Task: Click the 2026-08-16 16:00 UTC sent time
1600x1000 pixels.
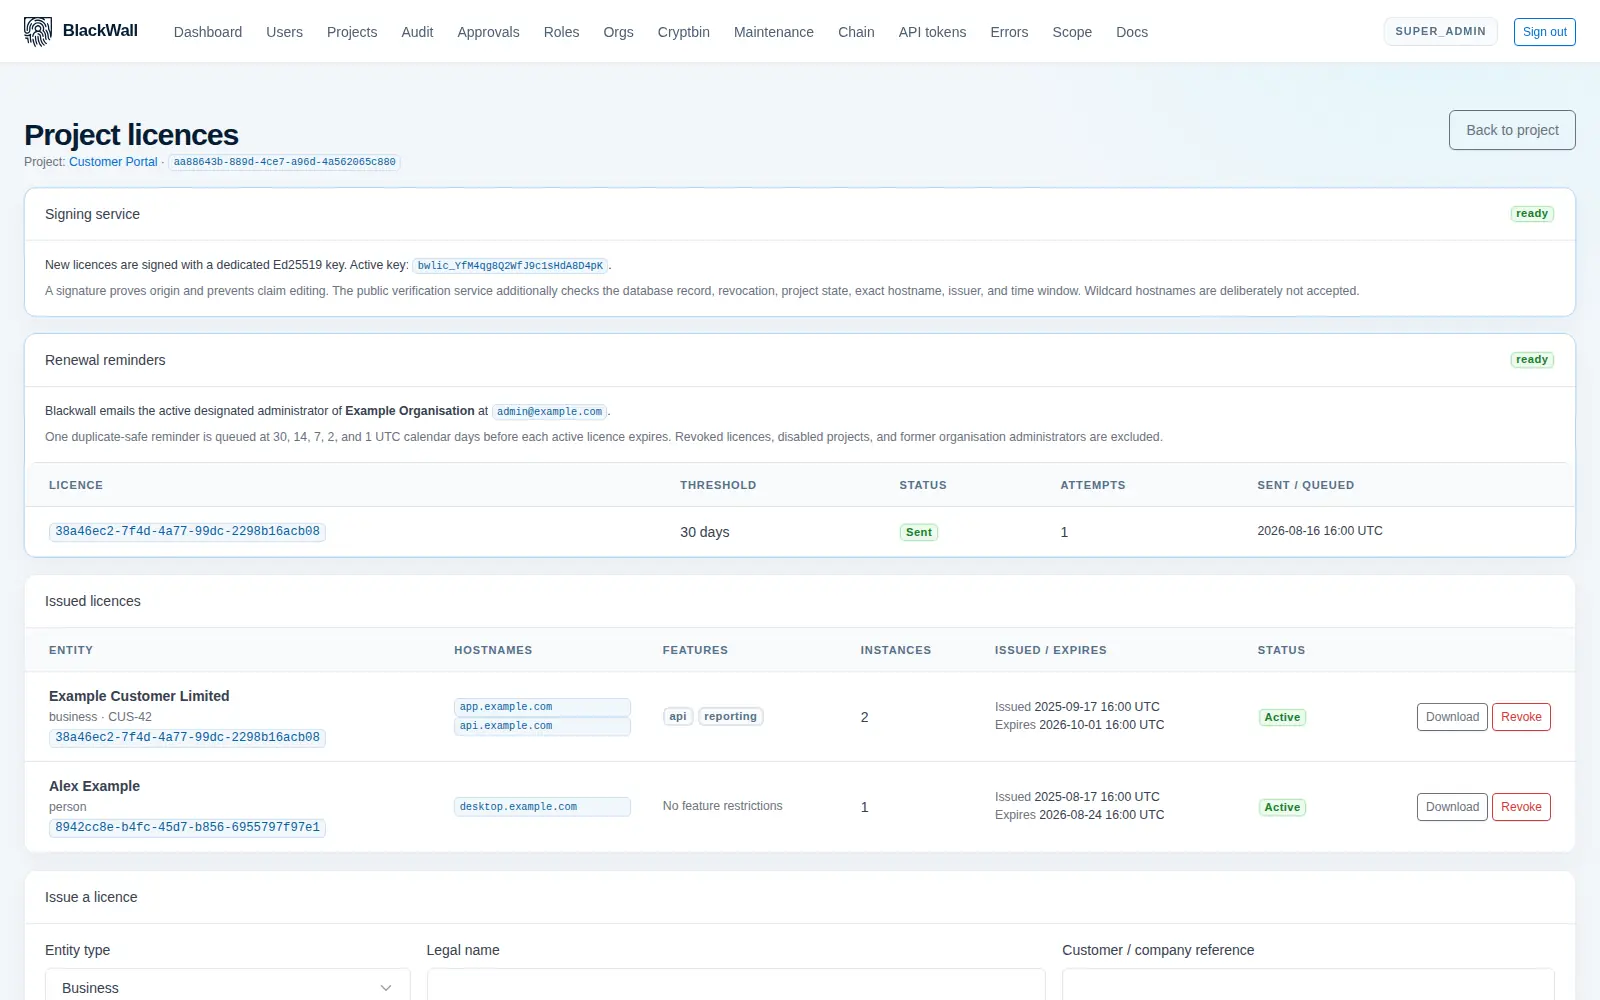Action: (1320, 531)
